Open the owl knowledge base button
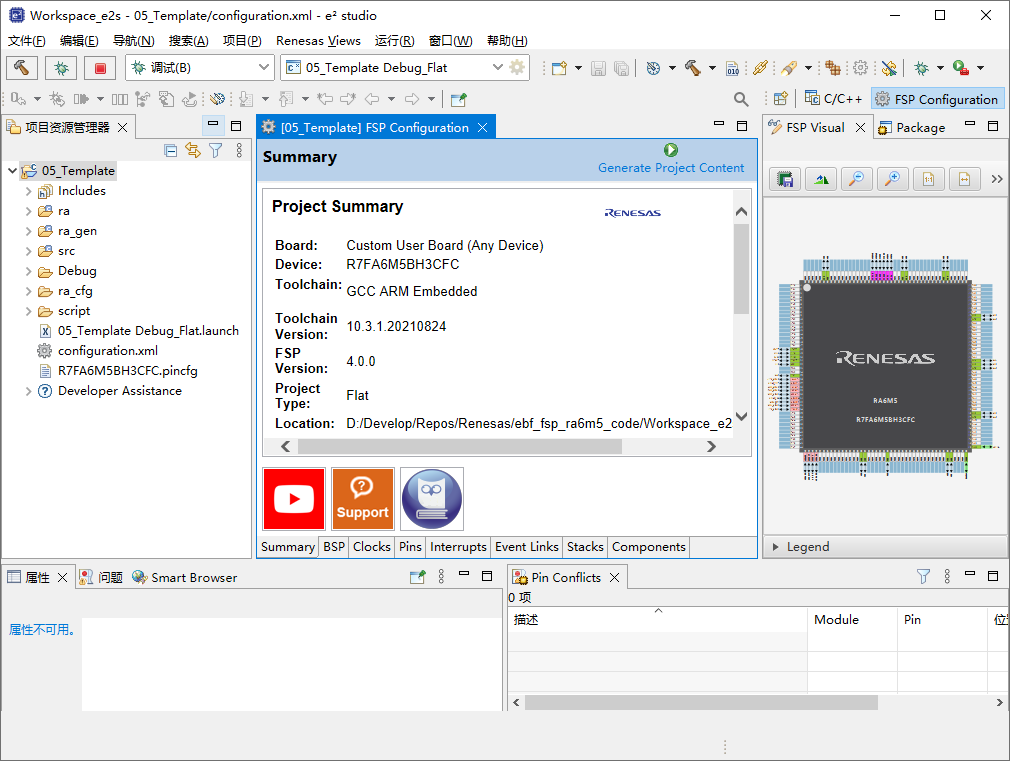Viewport: 1010px width, 761px height. (x=432, y=499)
